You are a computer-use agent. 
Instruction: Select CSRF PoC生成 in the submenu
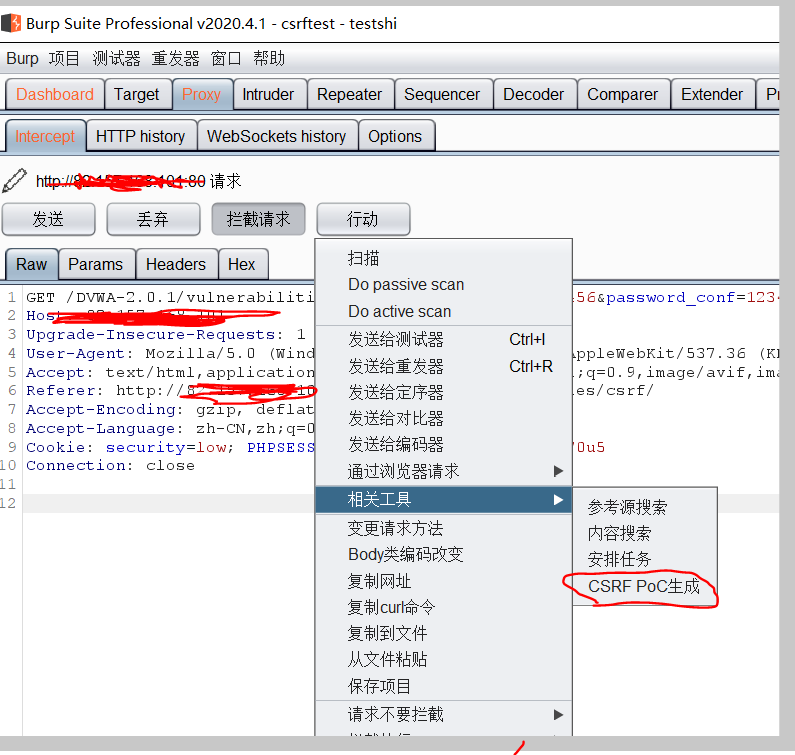point(645,586)
